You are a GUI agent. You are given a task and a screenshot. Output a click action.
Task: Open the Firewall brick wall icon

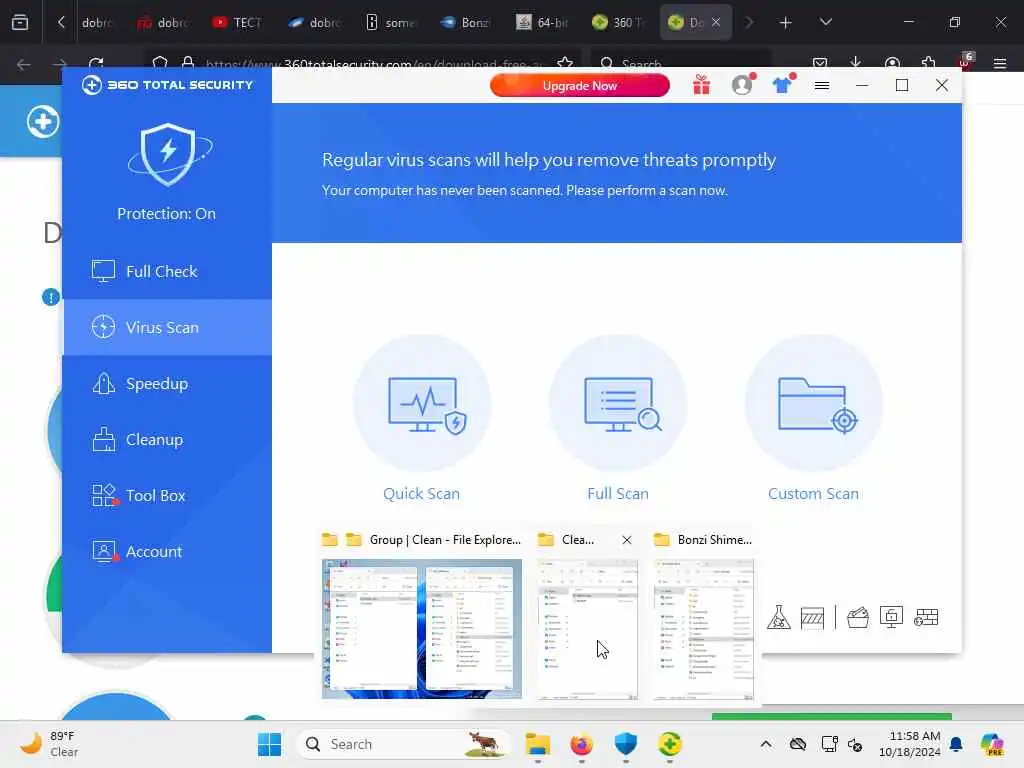click(926, 617)
